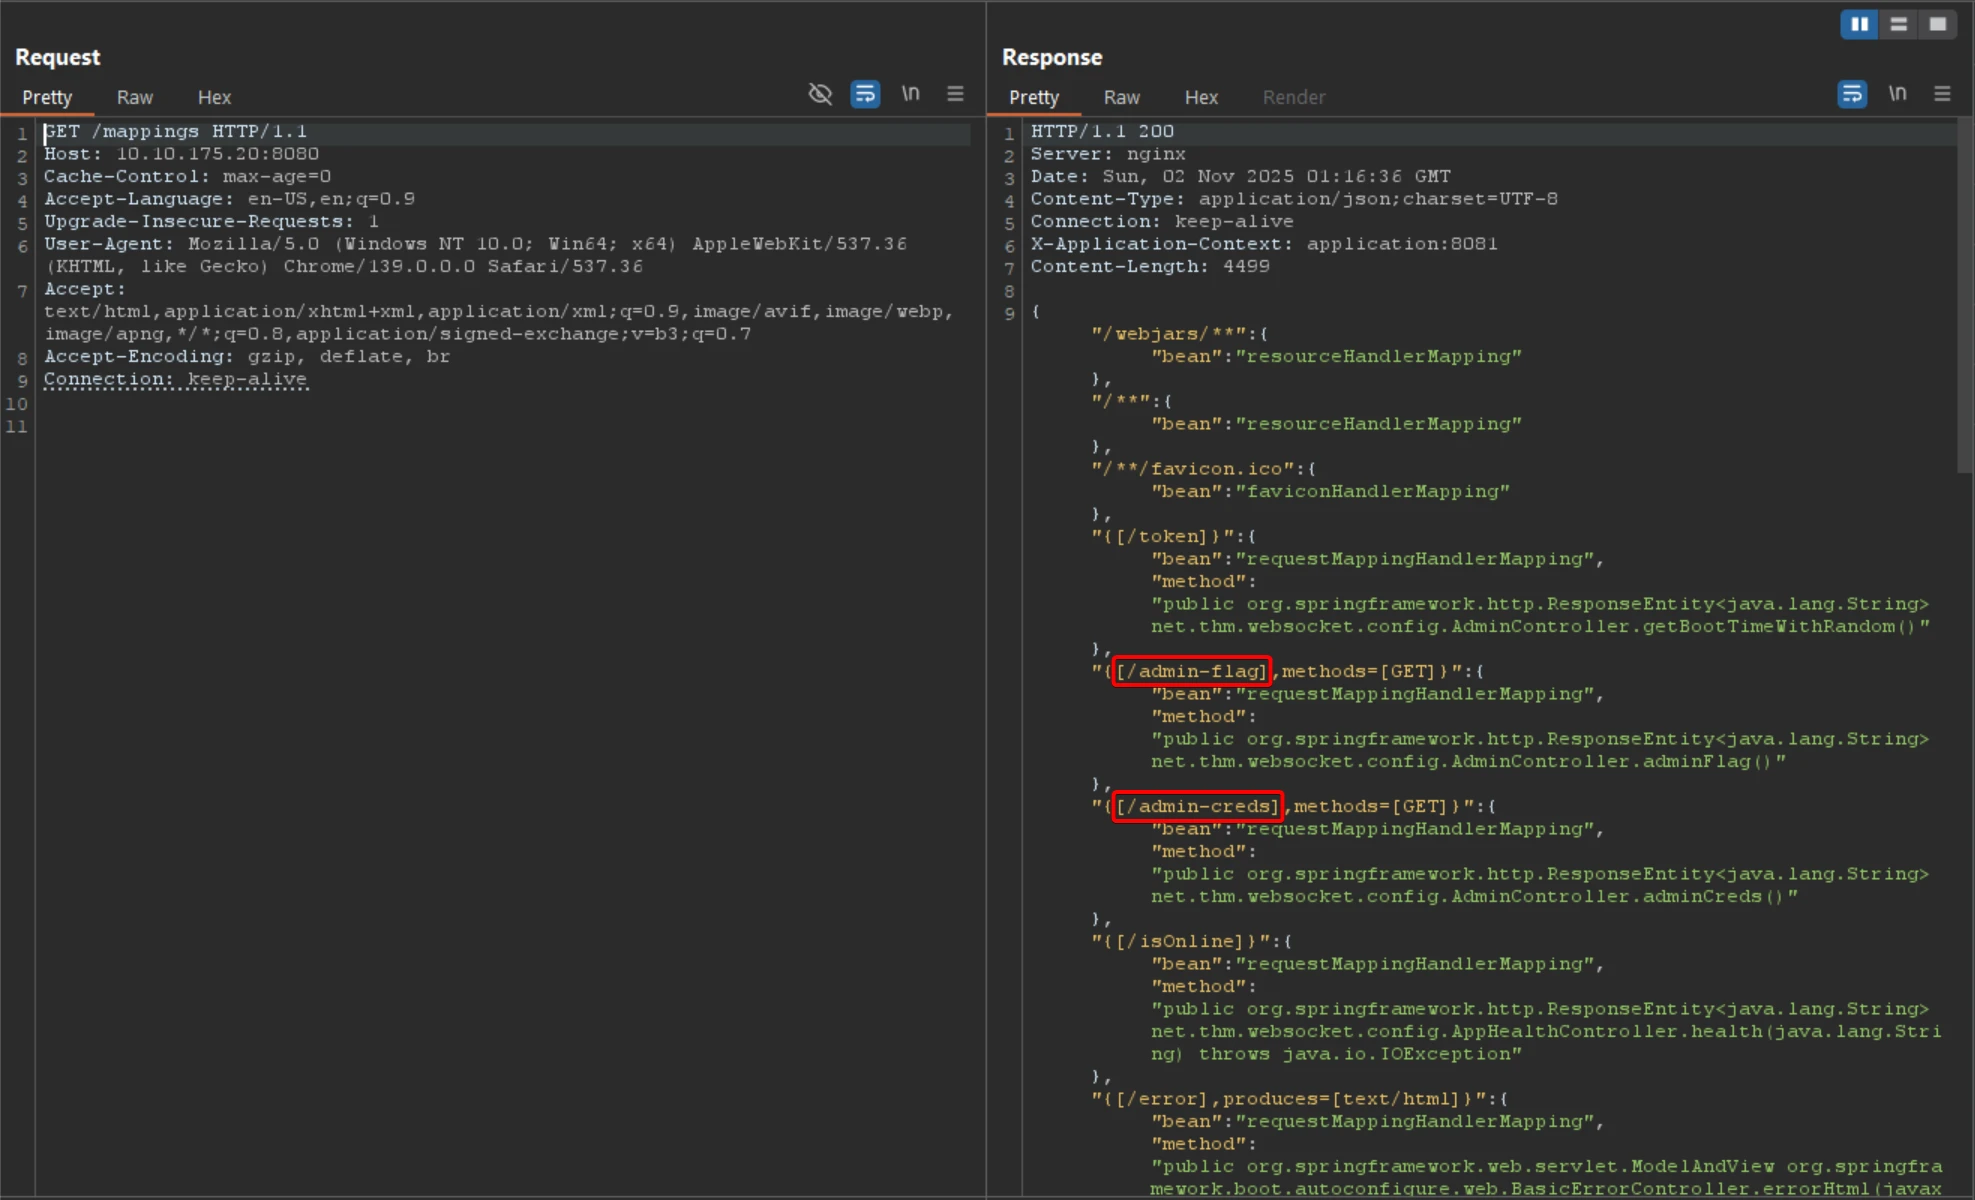Switch Response view to Raw tab
Image resolution: width=1975 pixels, height=1200 pixels.
click(x=1121, y=98)
